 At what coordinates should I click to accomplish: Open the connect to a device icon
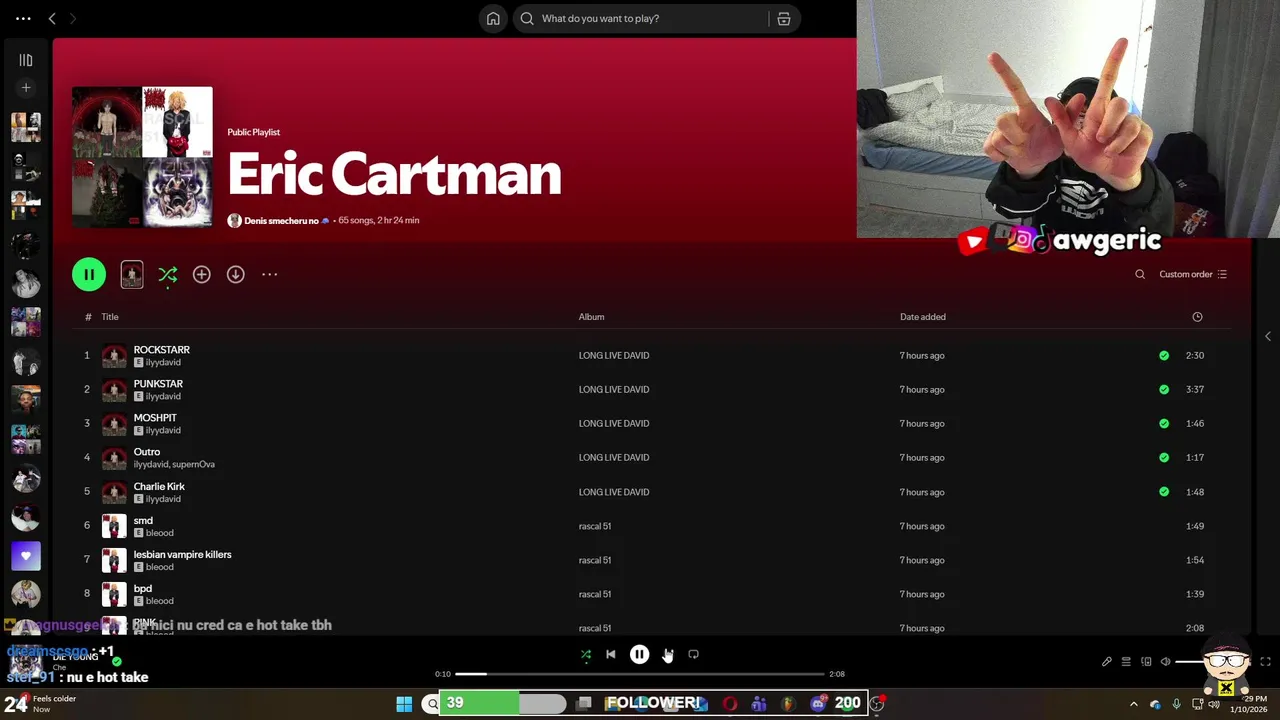click(x=1146, y=662)
